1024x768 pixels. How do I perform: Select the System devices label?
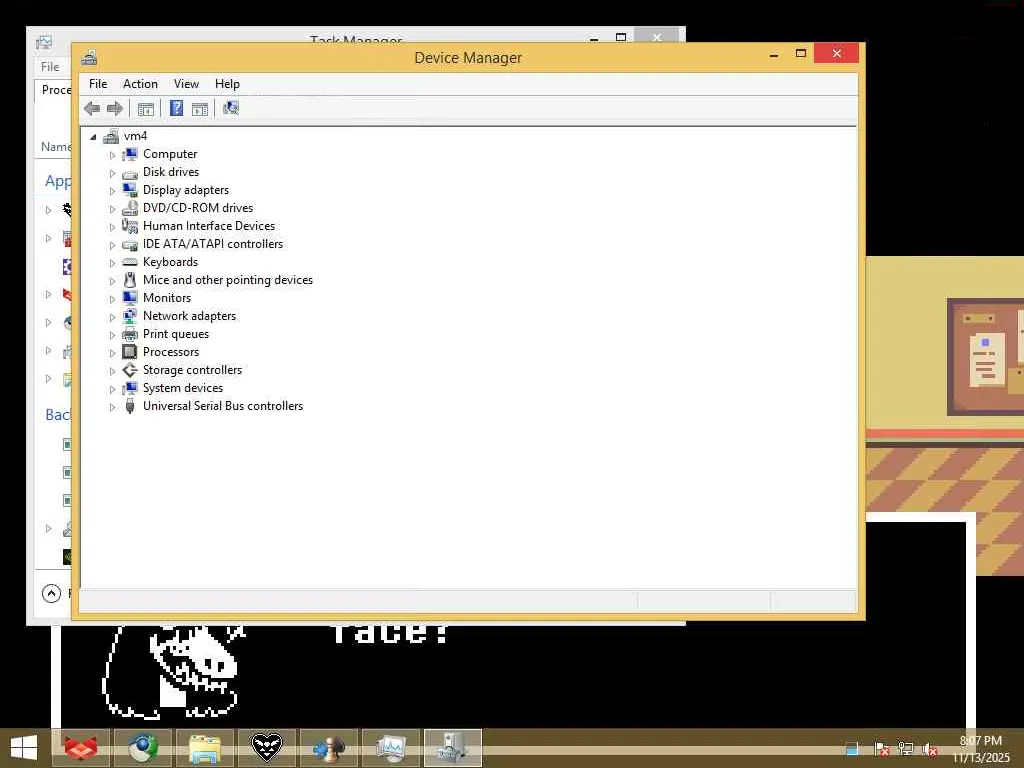(183, 388)
